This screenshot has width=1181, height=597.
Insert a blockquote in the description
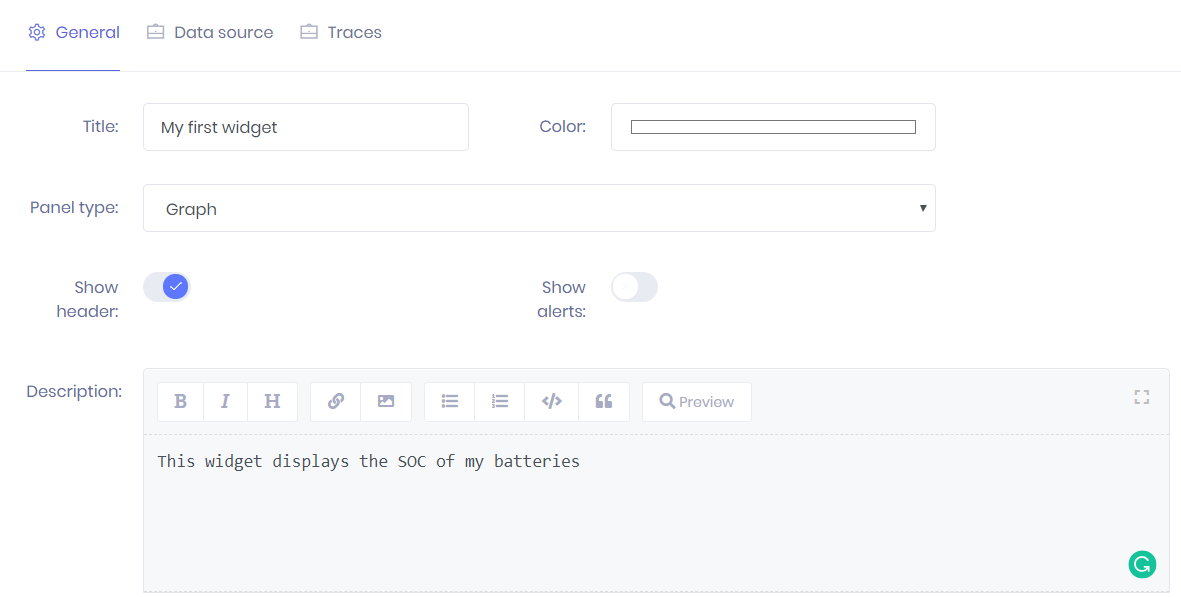604,401
